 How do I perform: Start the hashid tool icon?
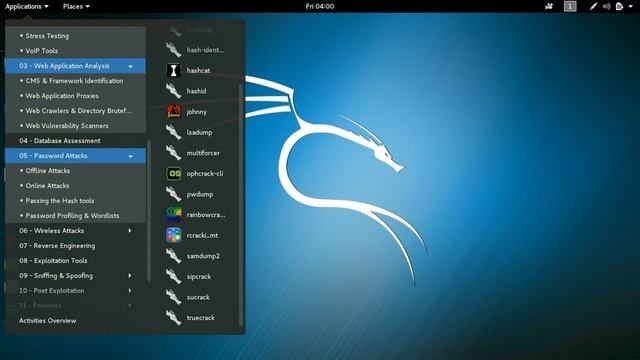pos(173,91)
